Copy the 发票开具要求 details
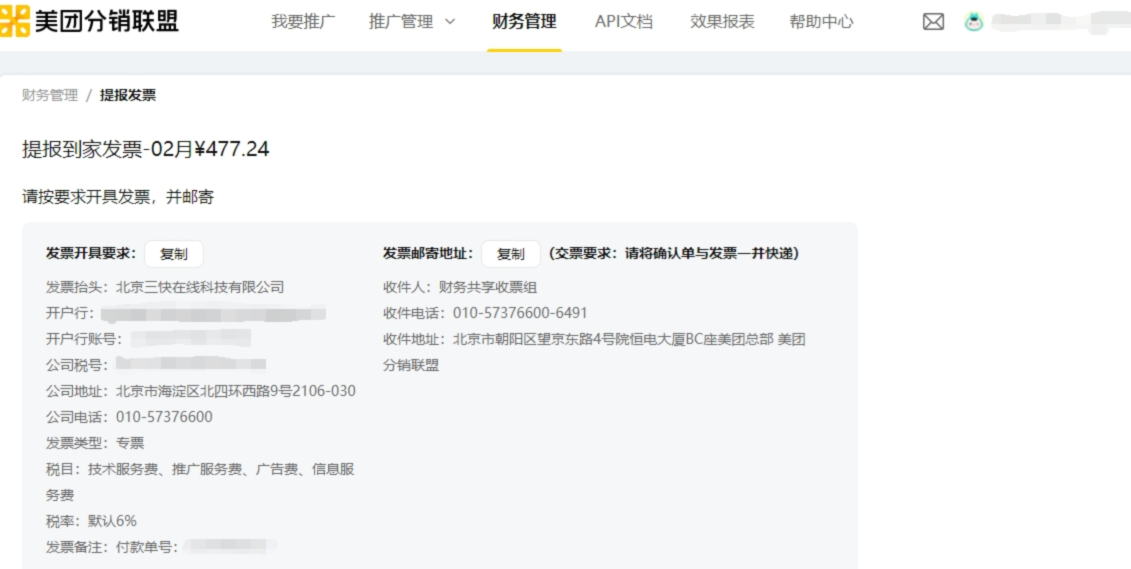Viewport: 1131px width, 569px height. pyautogui.click(x=174, y=254)
